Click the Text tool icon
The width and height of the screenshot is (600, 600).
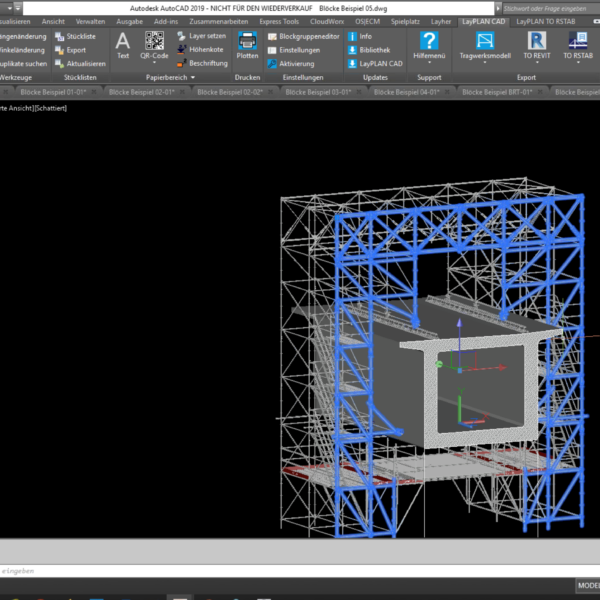pyautogui.click(x=123, y=43)
